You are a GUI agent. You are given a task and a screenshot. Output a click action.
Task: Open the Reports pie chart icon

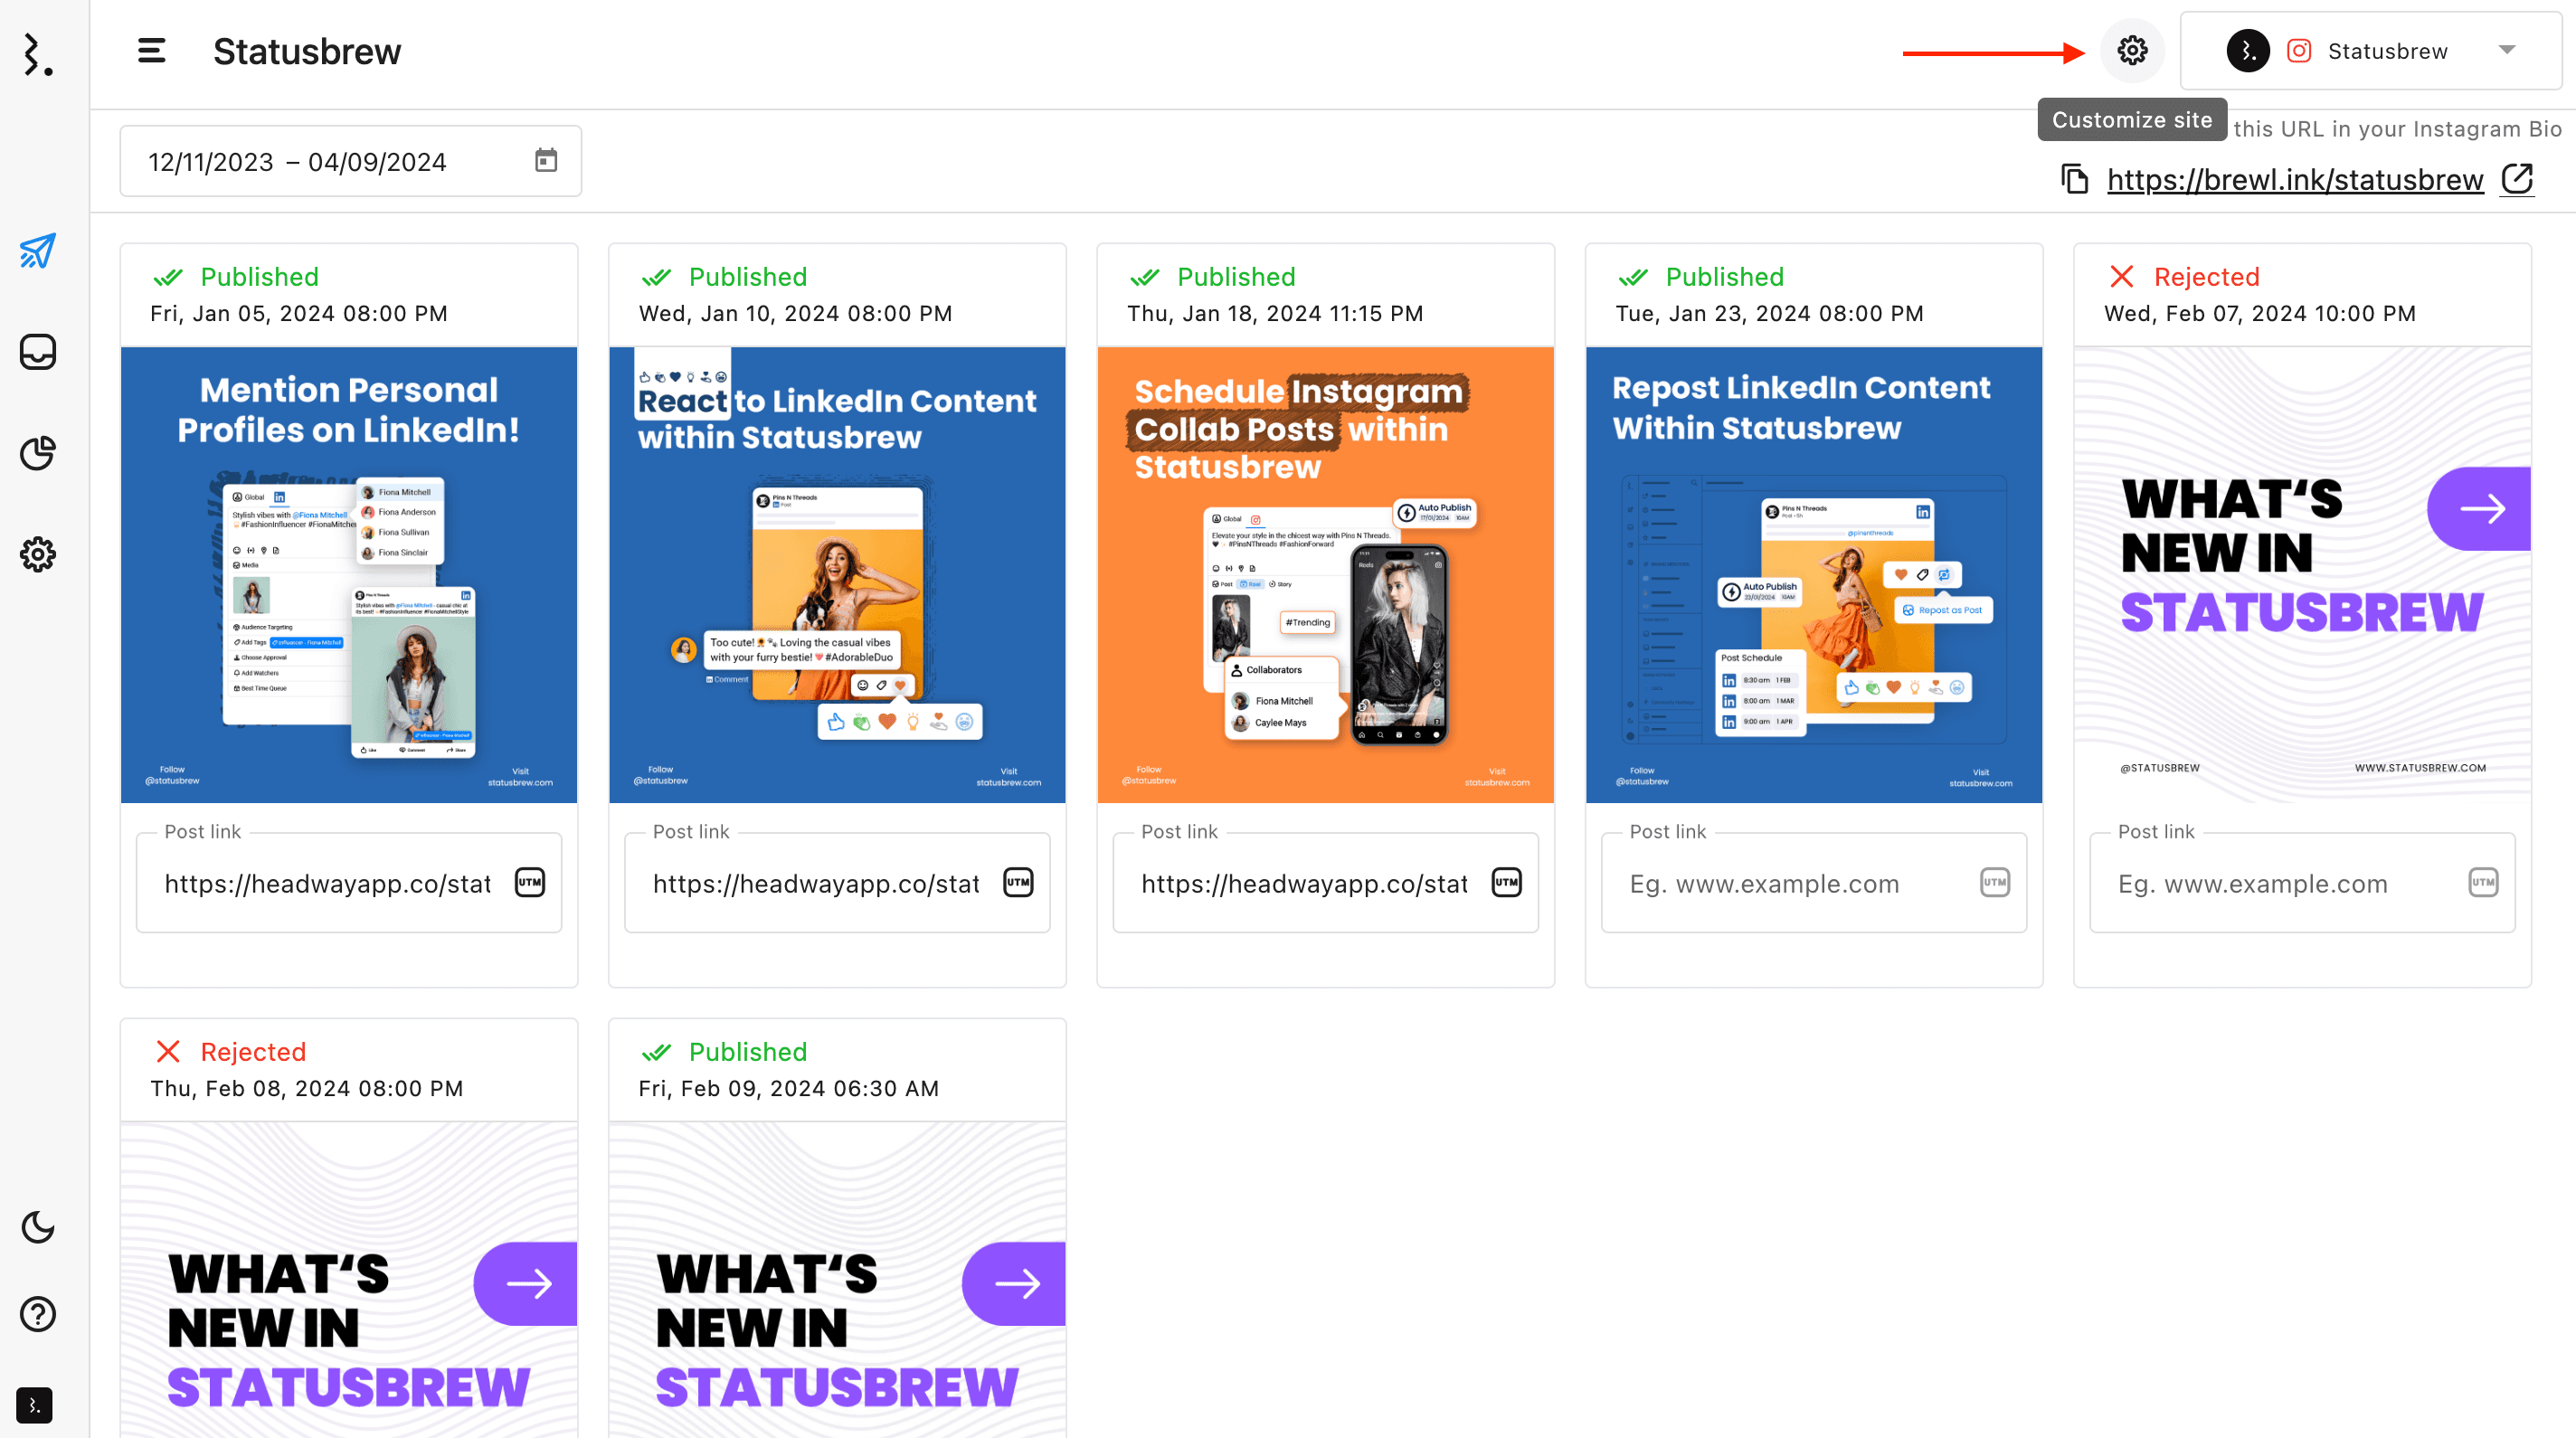coord(38,453)
